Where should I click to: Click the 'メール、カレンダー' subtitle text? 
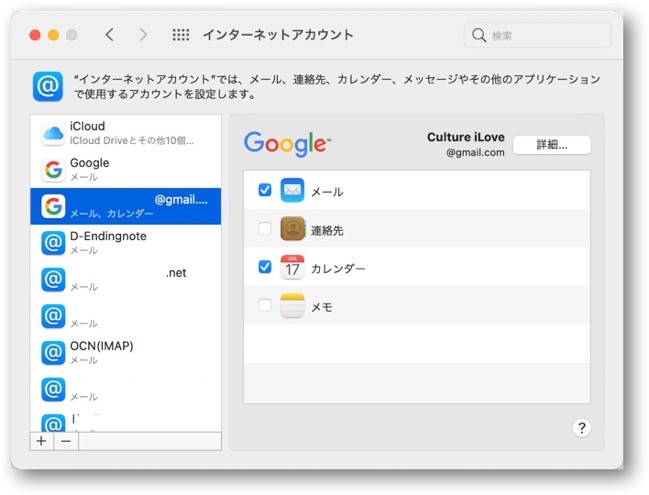tap(111, 214)
